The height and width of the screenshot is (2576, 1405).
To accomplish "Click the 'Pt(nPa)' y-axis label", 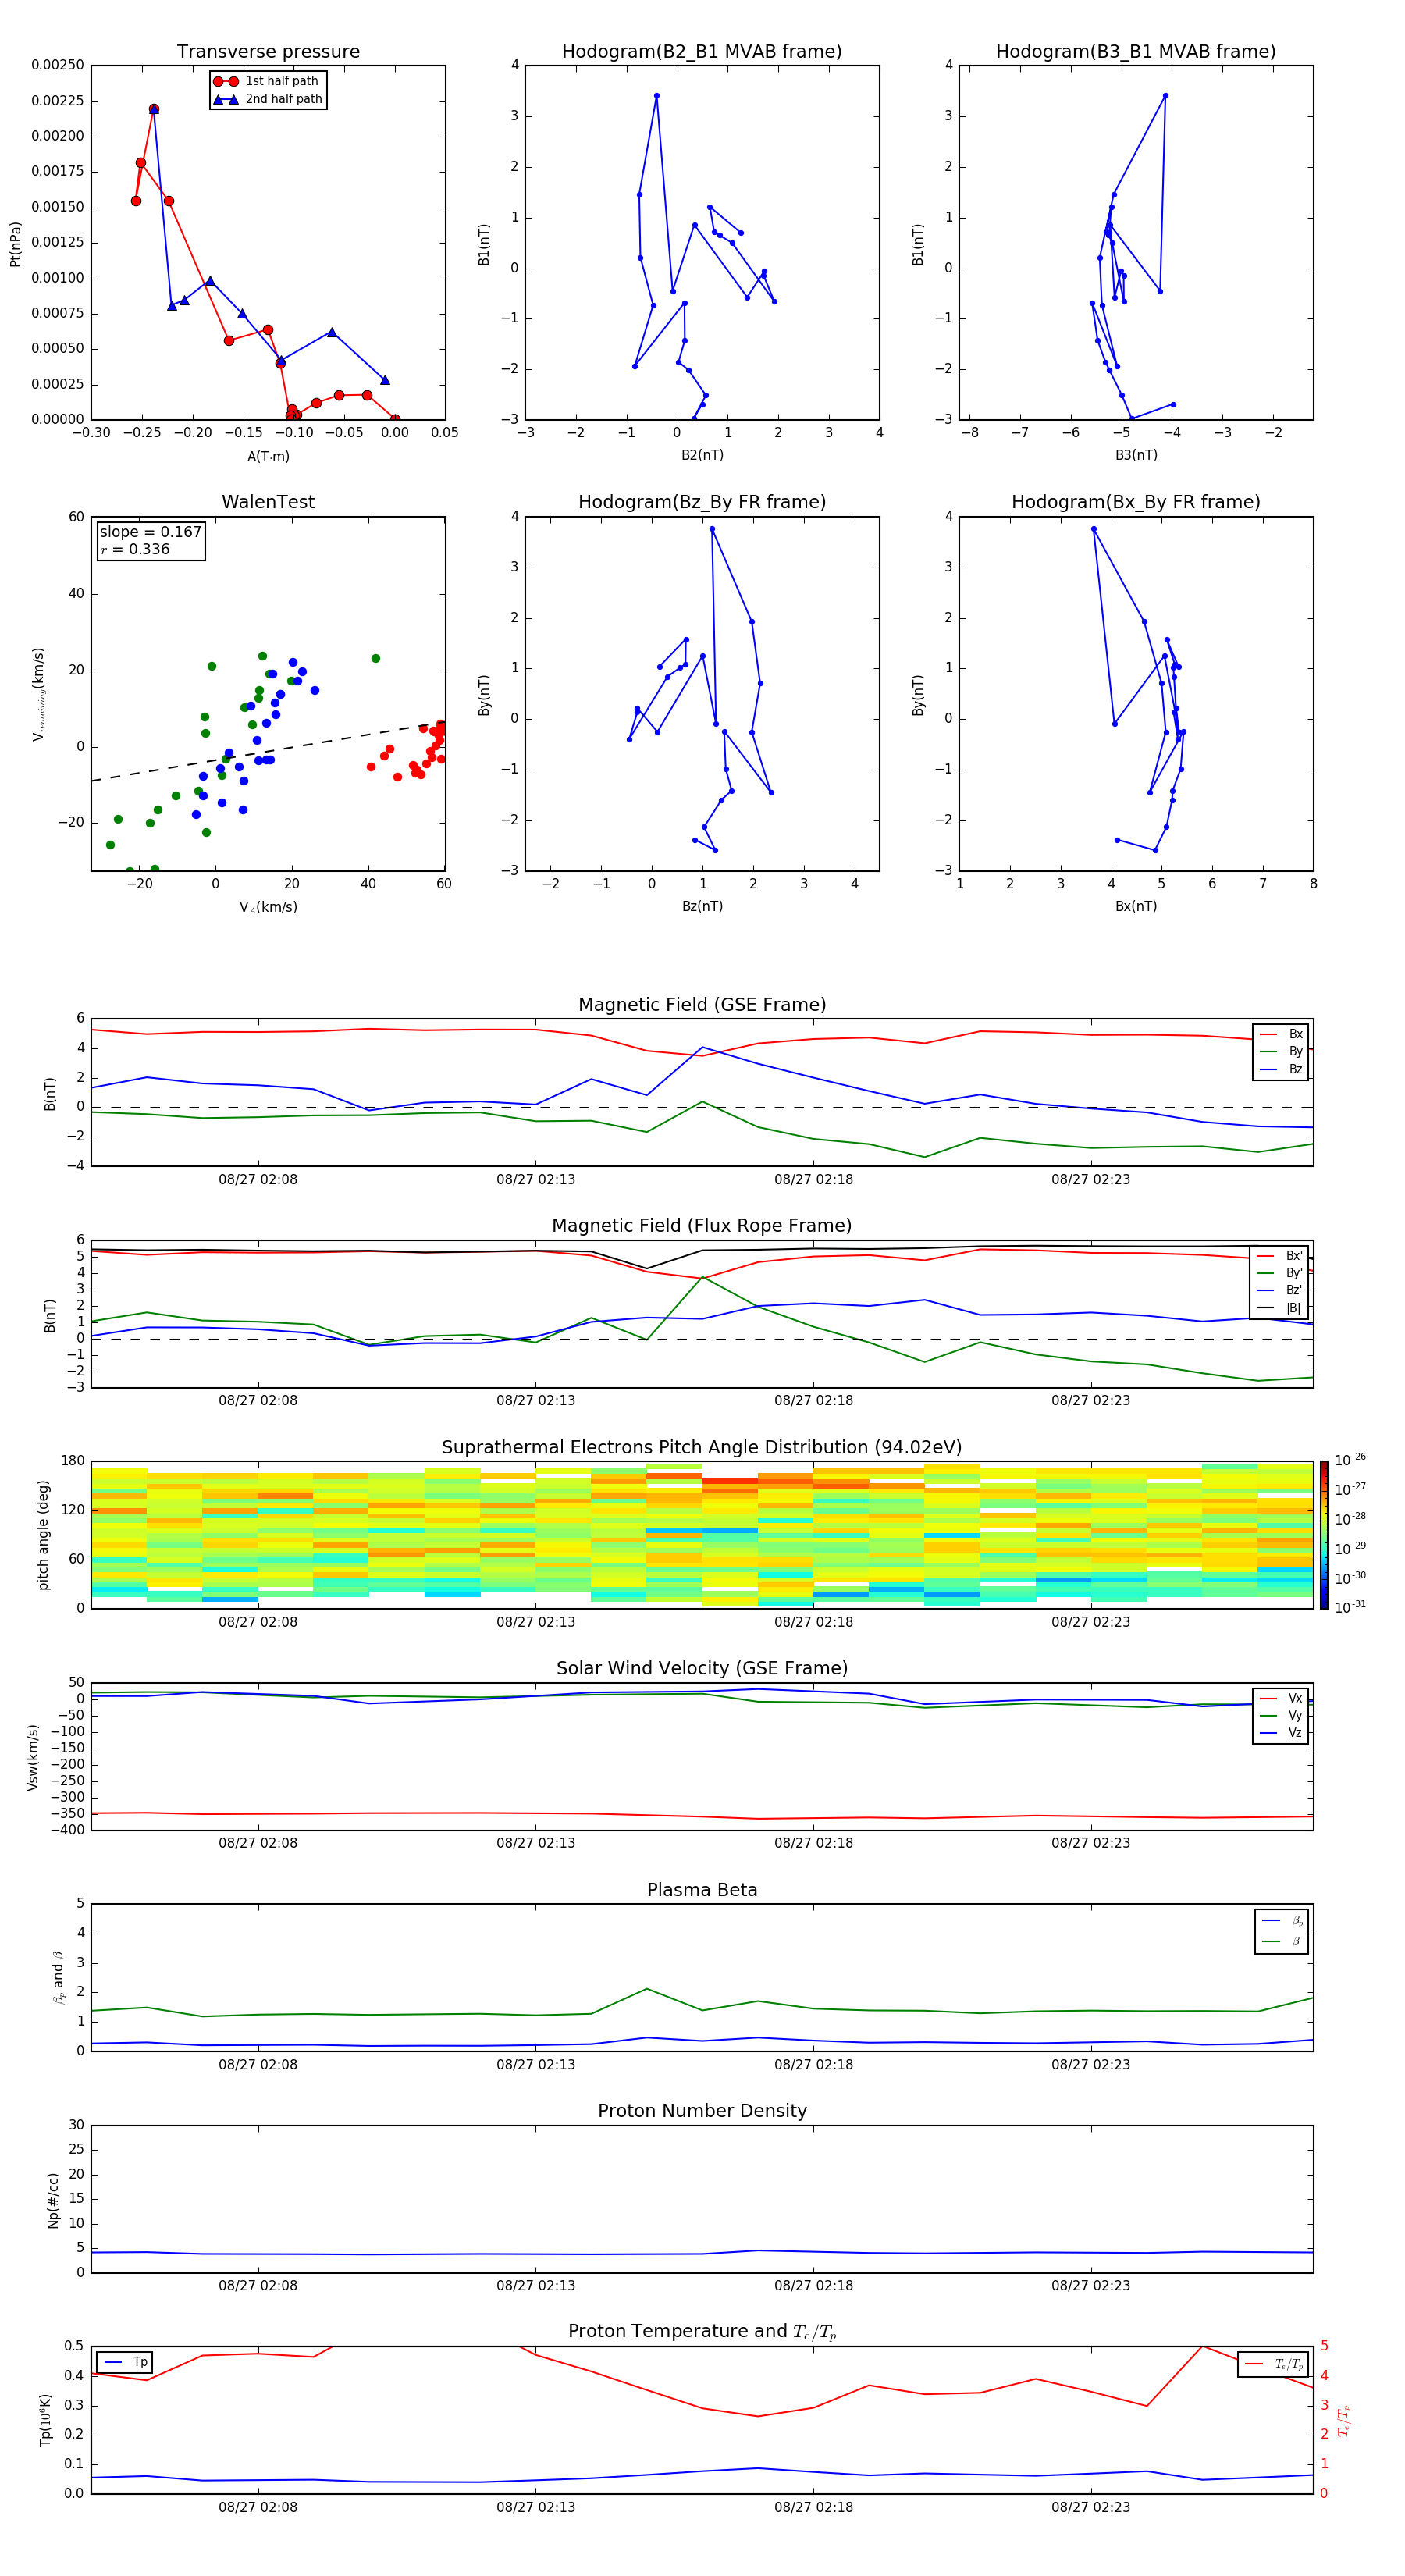I will coord(15,243).
